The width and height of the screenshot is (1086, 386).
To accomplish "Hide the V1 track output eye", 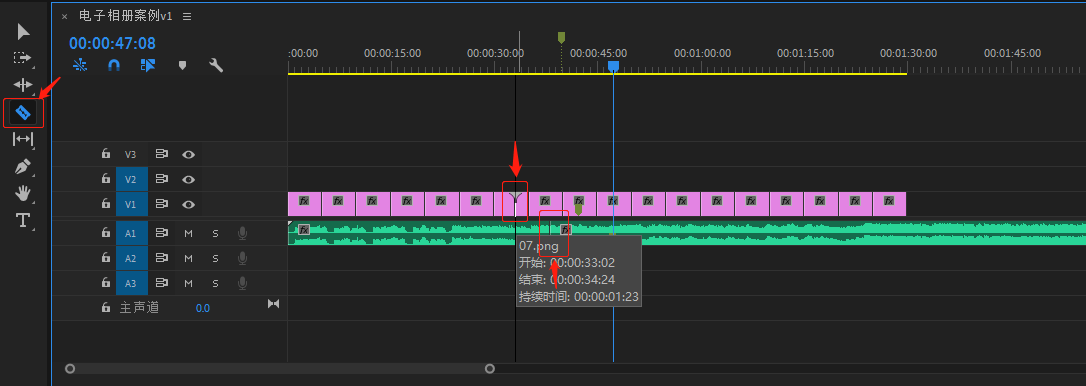I will point(188,204).
